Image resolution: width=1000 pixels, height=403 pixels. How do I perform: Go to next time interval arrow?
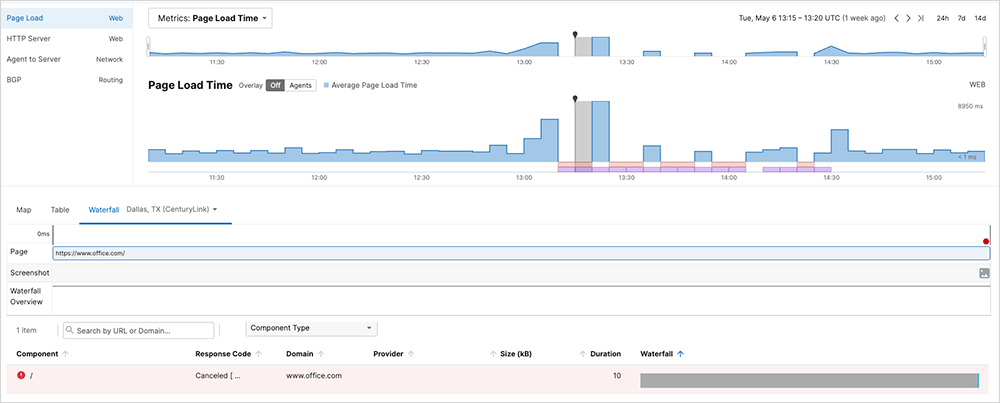(x=908, y=18)
